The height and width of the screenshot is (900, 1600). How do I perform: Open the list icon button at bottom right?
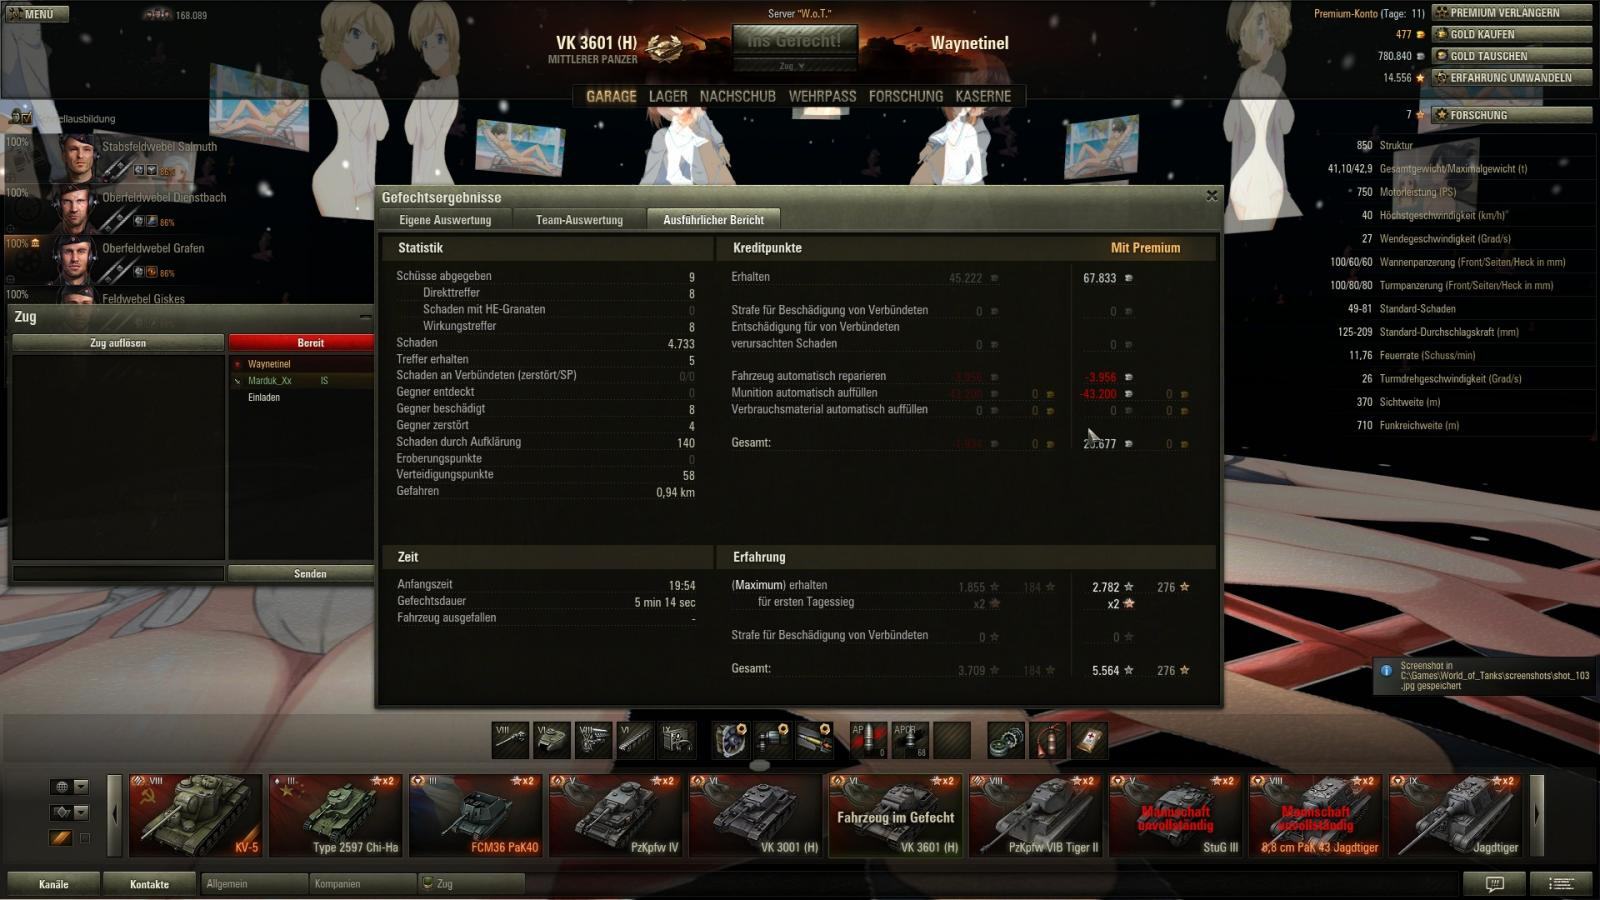(x=1561, y=883)
